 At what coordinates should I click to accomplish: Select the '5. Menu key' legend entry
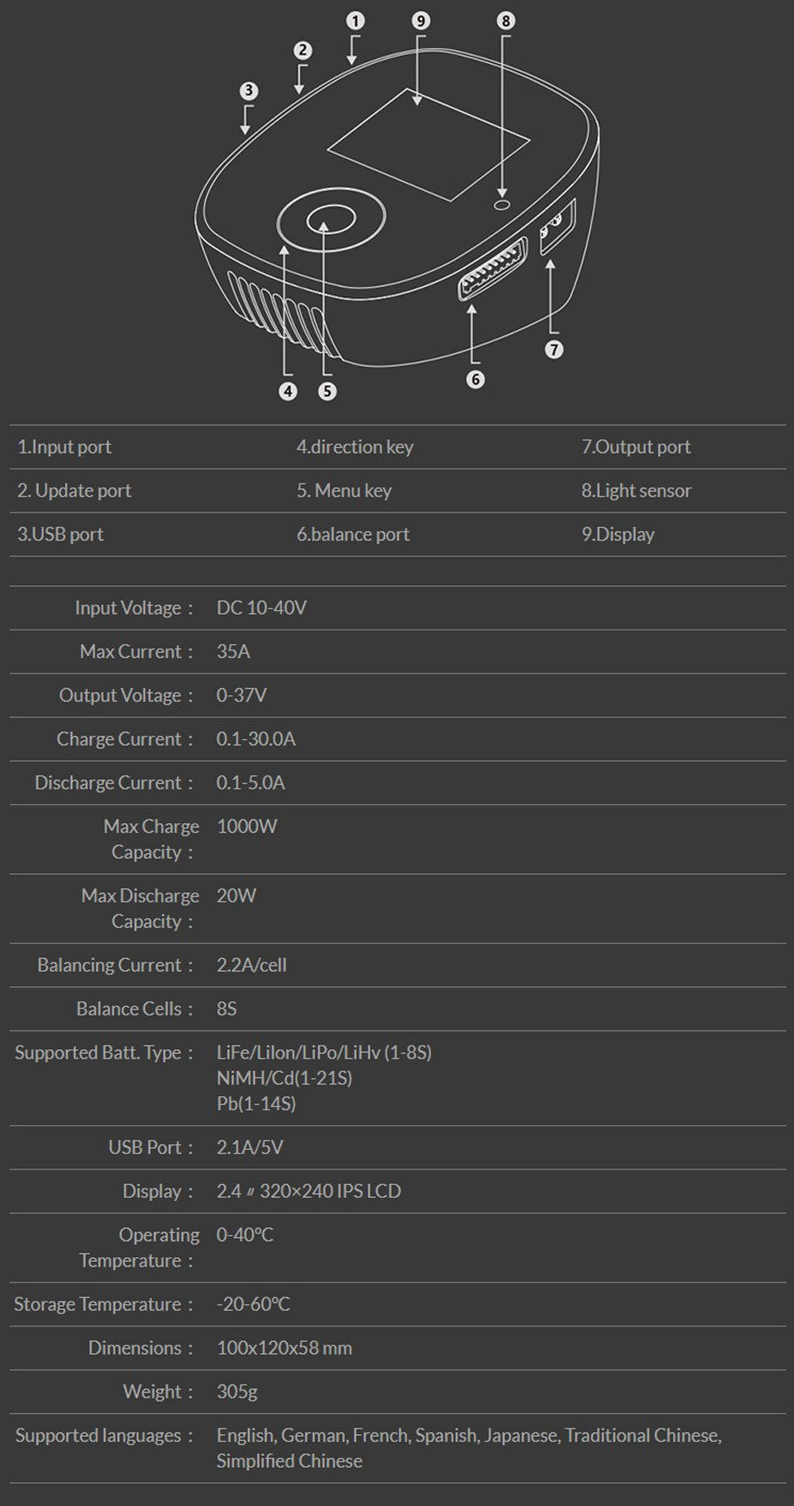pos(344,490)
